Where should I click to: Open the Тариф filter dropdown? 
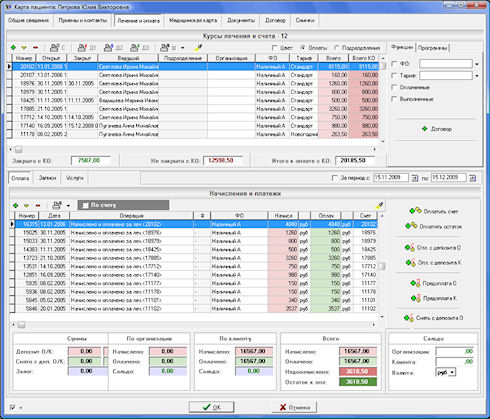tap(477, 76)
